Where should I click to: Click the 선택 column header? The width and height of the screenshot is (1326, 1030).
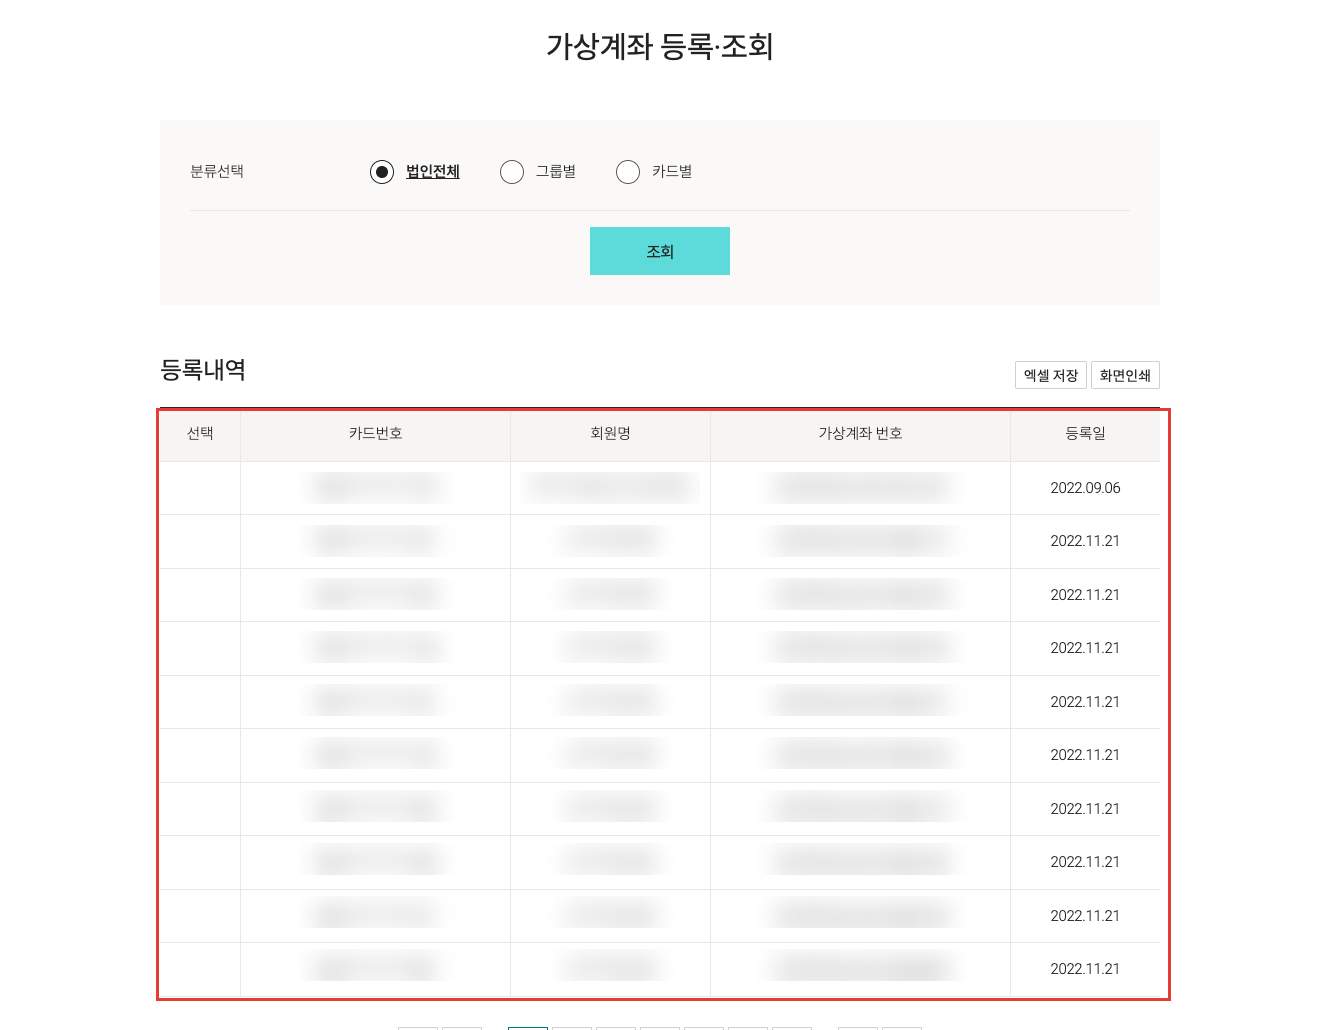[200, 433]
